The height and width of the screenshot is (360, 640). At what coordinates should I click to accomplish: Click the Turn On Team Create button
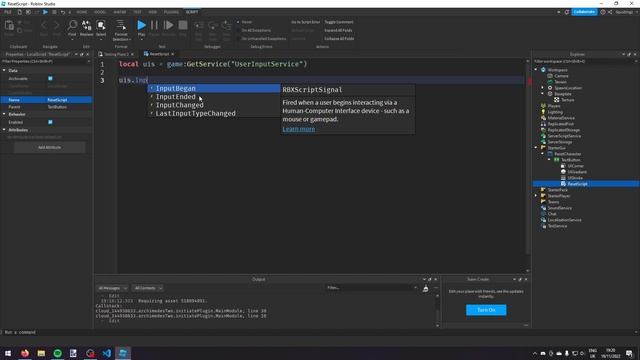tap(486, 310)
